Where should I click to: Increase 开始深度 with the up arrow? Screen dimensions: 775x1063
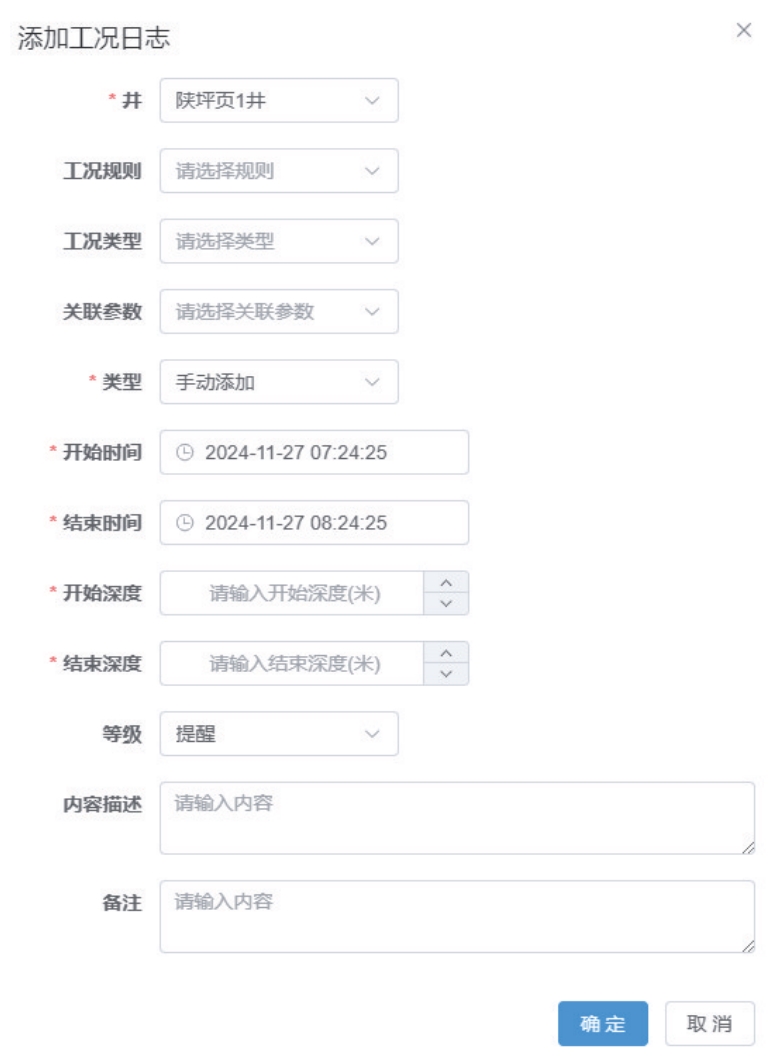tap(446, 582)
